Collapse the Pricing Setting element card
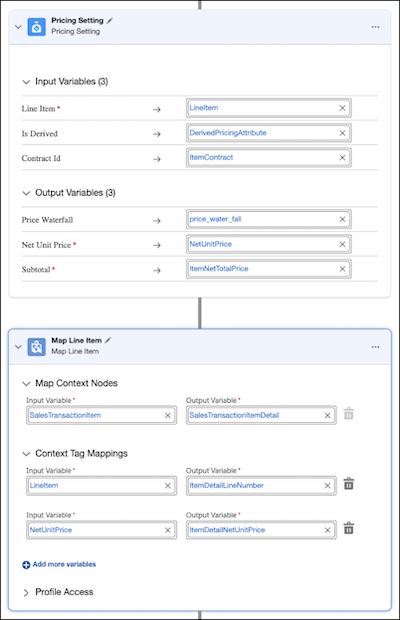 click(18, 27)
